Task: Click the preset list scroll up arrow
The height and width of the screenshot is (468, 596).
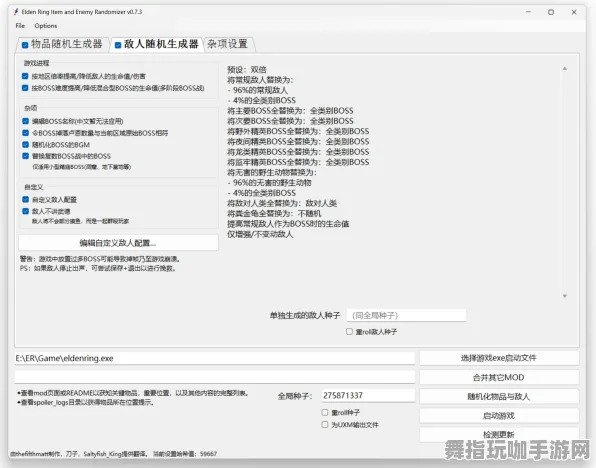Action: (565, 69)
